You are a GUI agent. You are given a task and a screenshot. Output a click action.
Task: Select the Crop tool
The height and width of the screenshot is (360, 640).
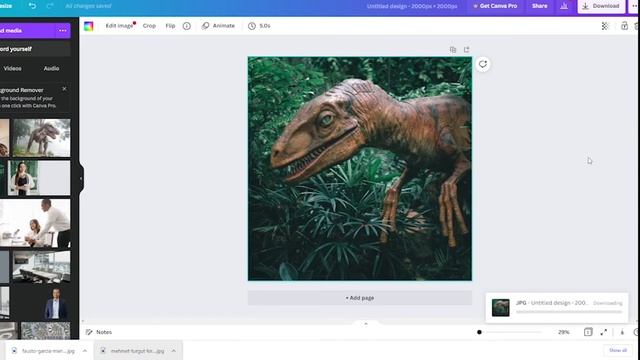[x=149, y=26]
